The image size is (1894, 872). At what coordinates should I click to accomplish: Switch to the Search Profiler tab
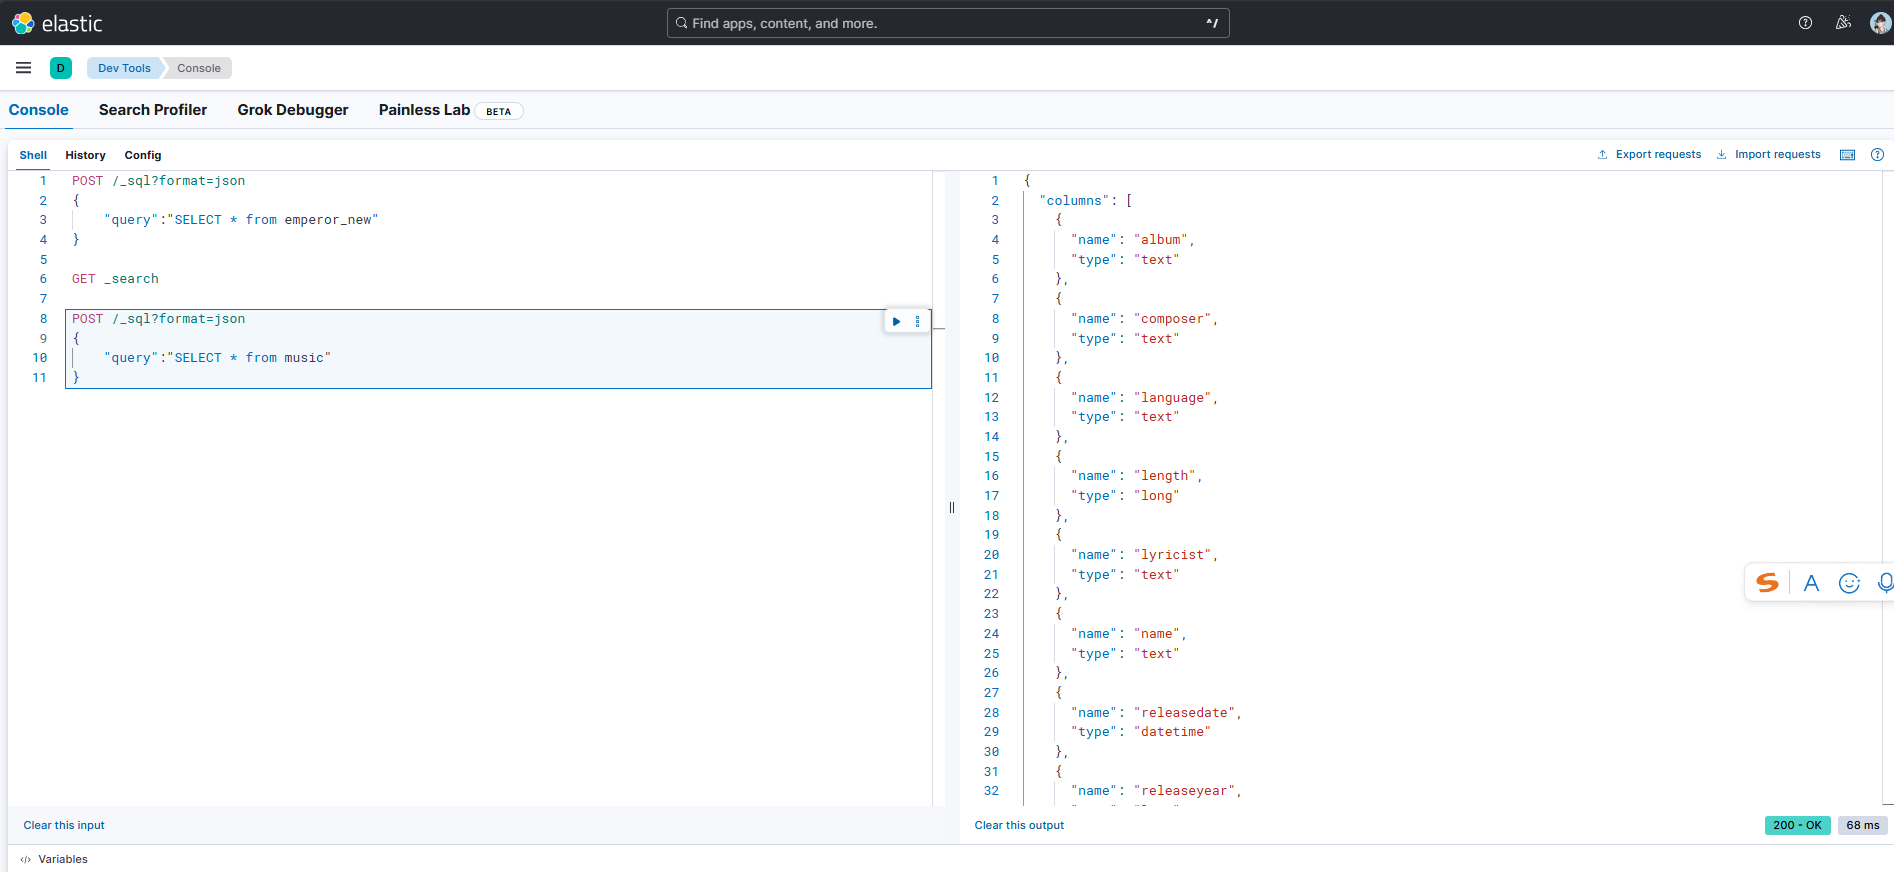point(153,110)
